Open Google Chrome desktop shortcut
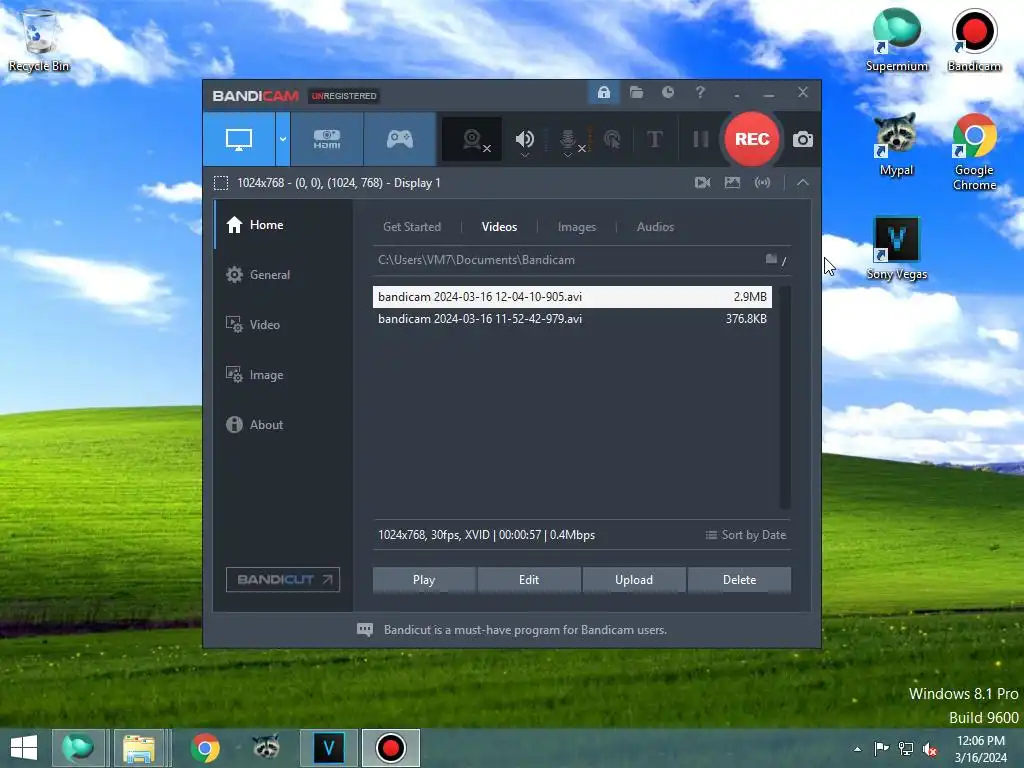 click(974, 152)
